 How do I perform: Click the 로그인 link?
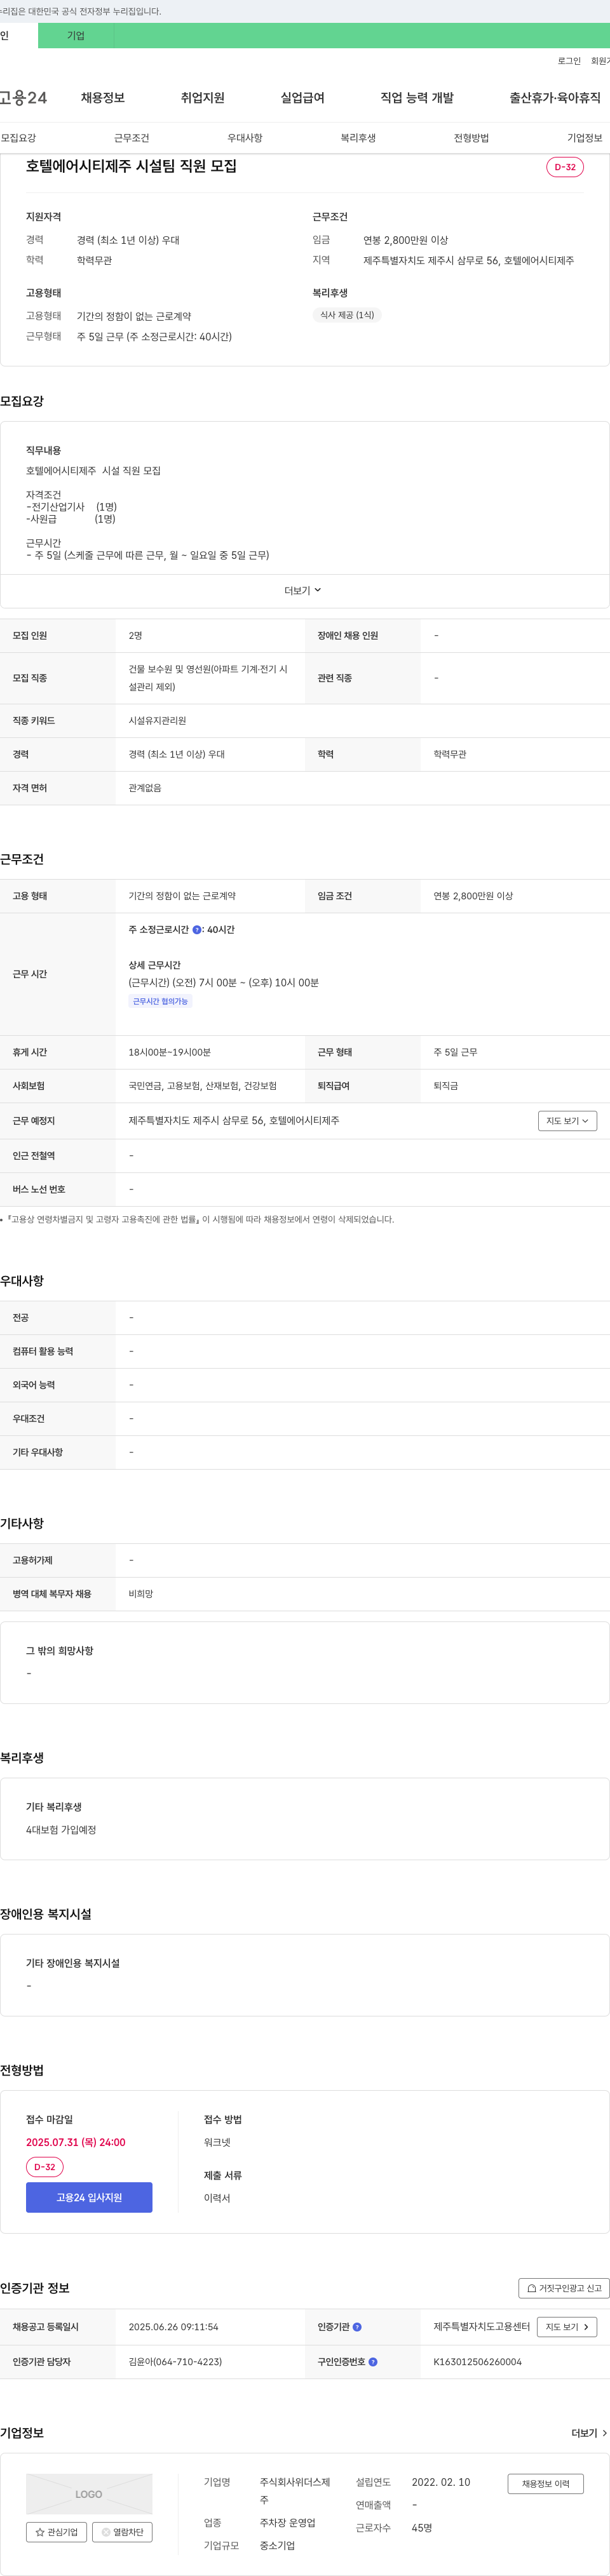[569, 61]
